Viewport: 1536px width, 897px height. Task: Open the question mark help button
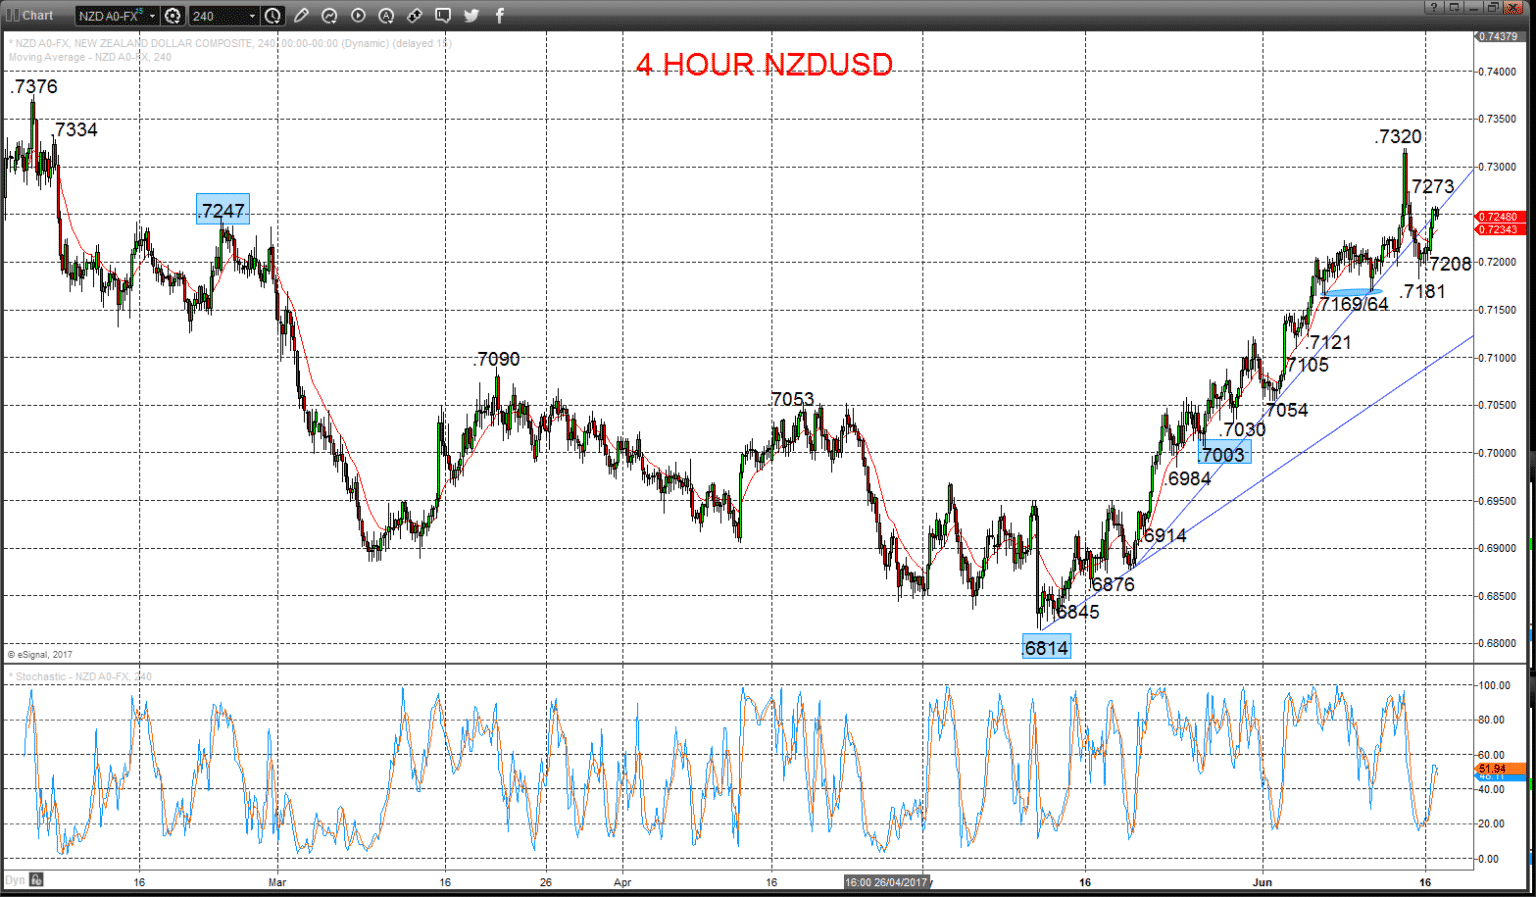tap(1434, 7)
